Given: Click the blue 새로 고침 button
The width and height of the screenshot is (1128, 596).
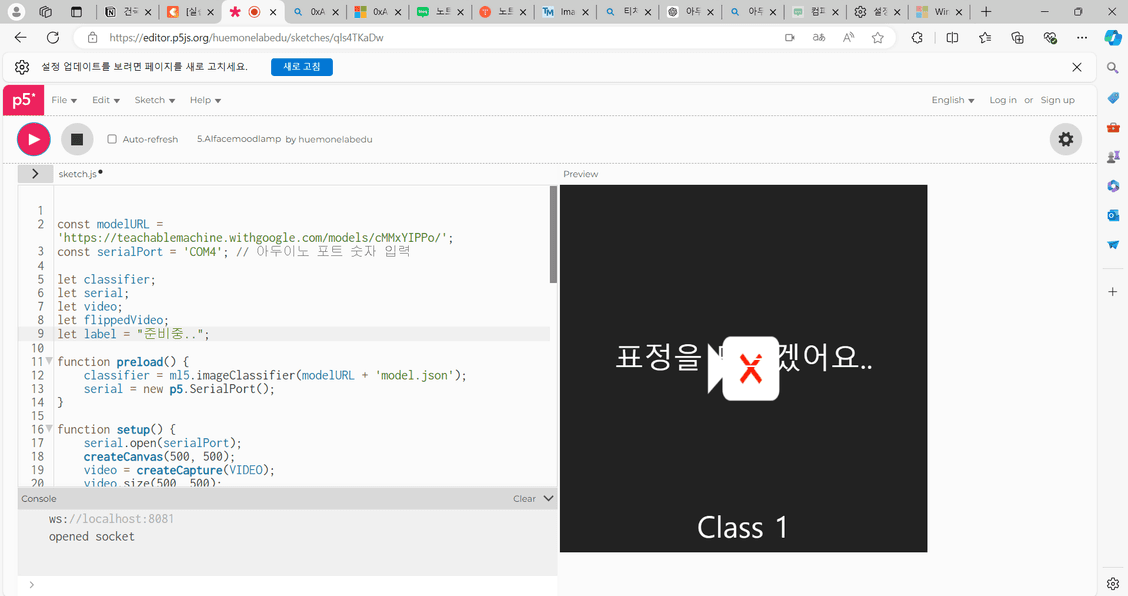Looking at the screenshot, I should click(301, 67).
